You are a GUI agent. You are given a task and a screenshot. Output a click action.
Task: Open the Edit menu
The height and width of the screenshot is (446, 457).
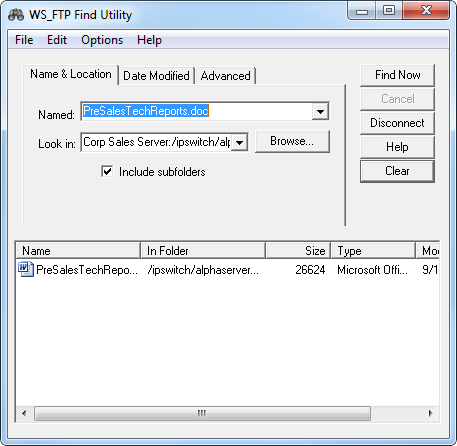point(57,40)
